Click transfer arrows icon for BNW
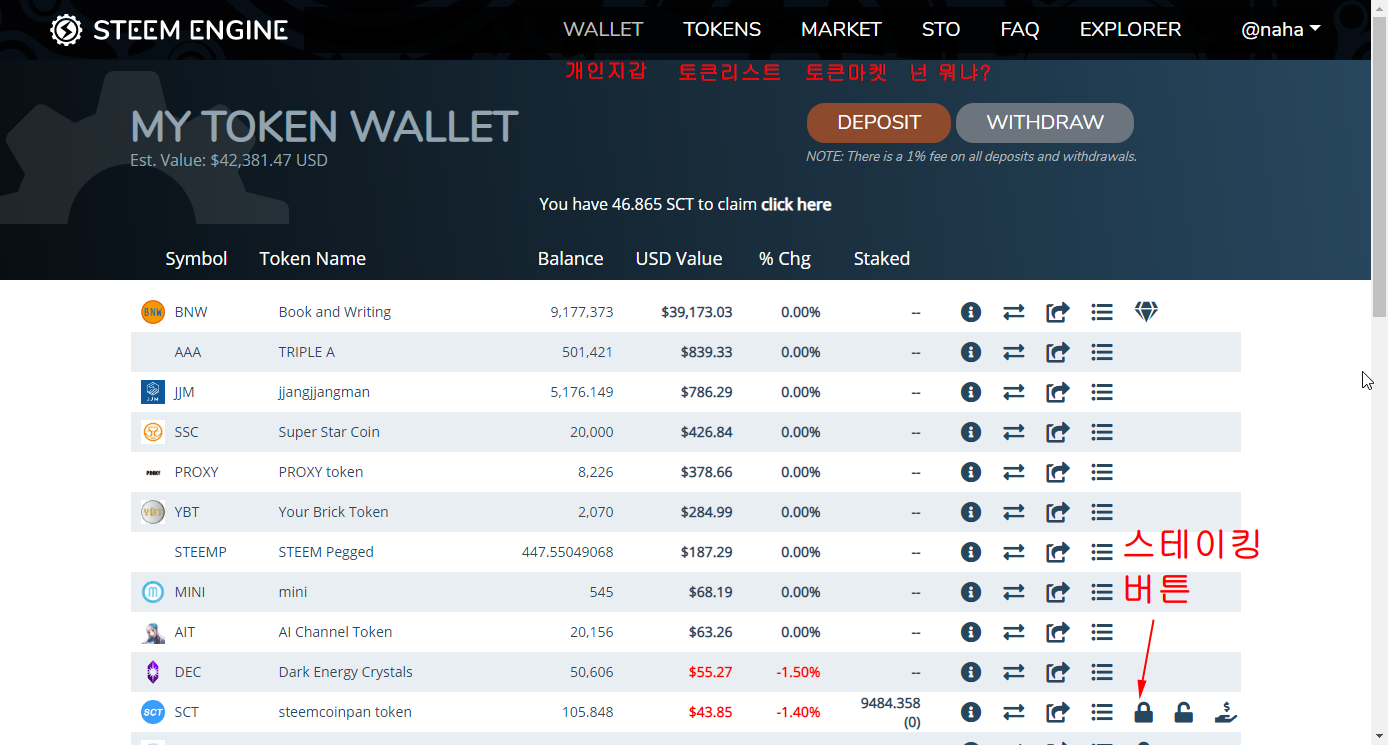This screenshot has width=1388, height=745. 1014,312
